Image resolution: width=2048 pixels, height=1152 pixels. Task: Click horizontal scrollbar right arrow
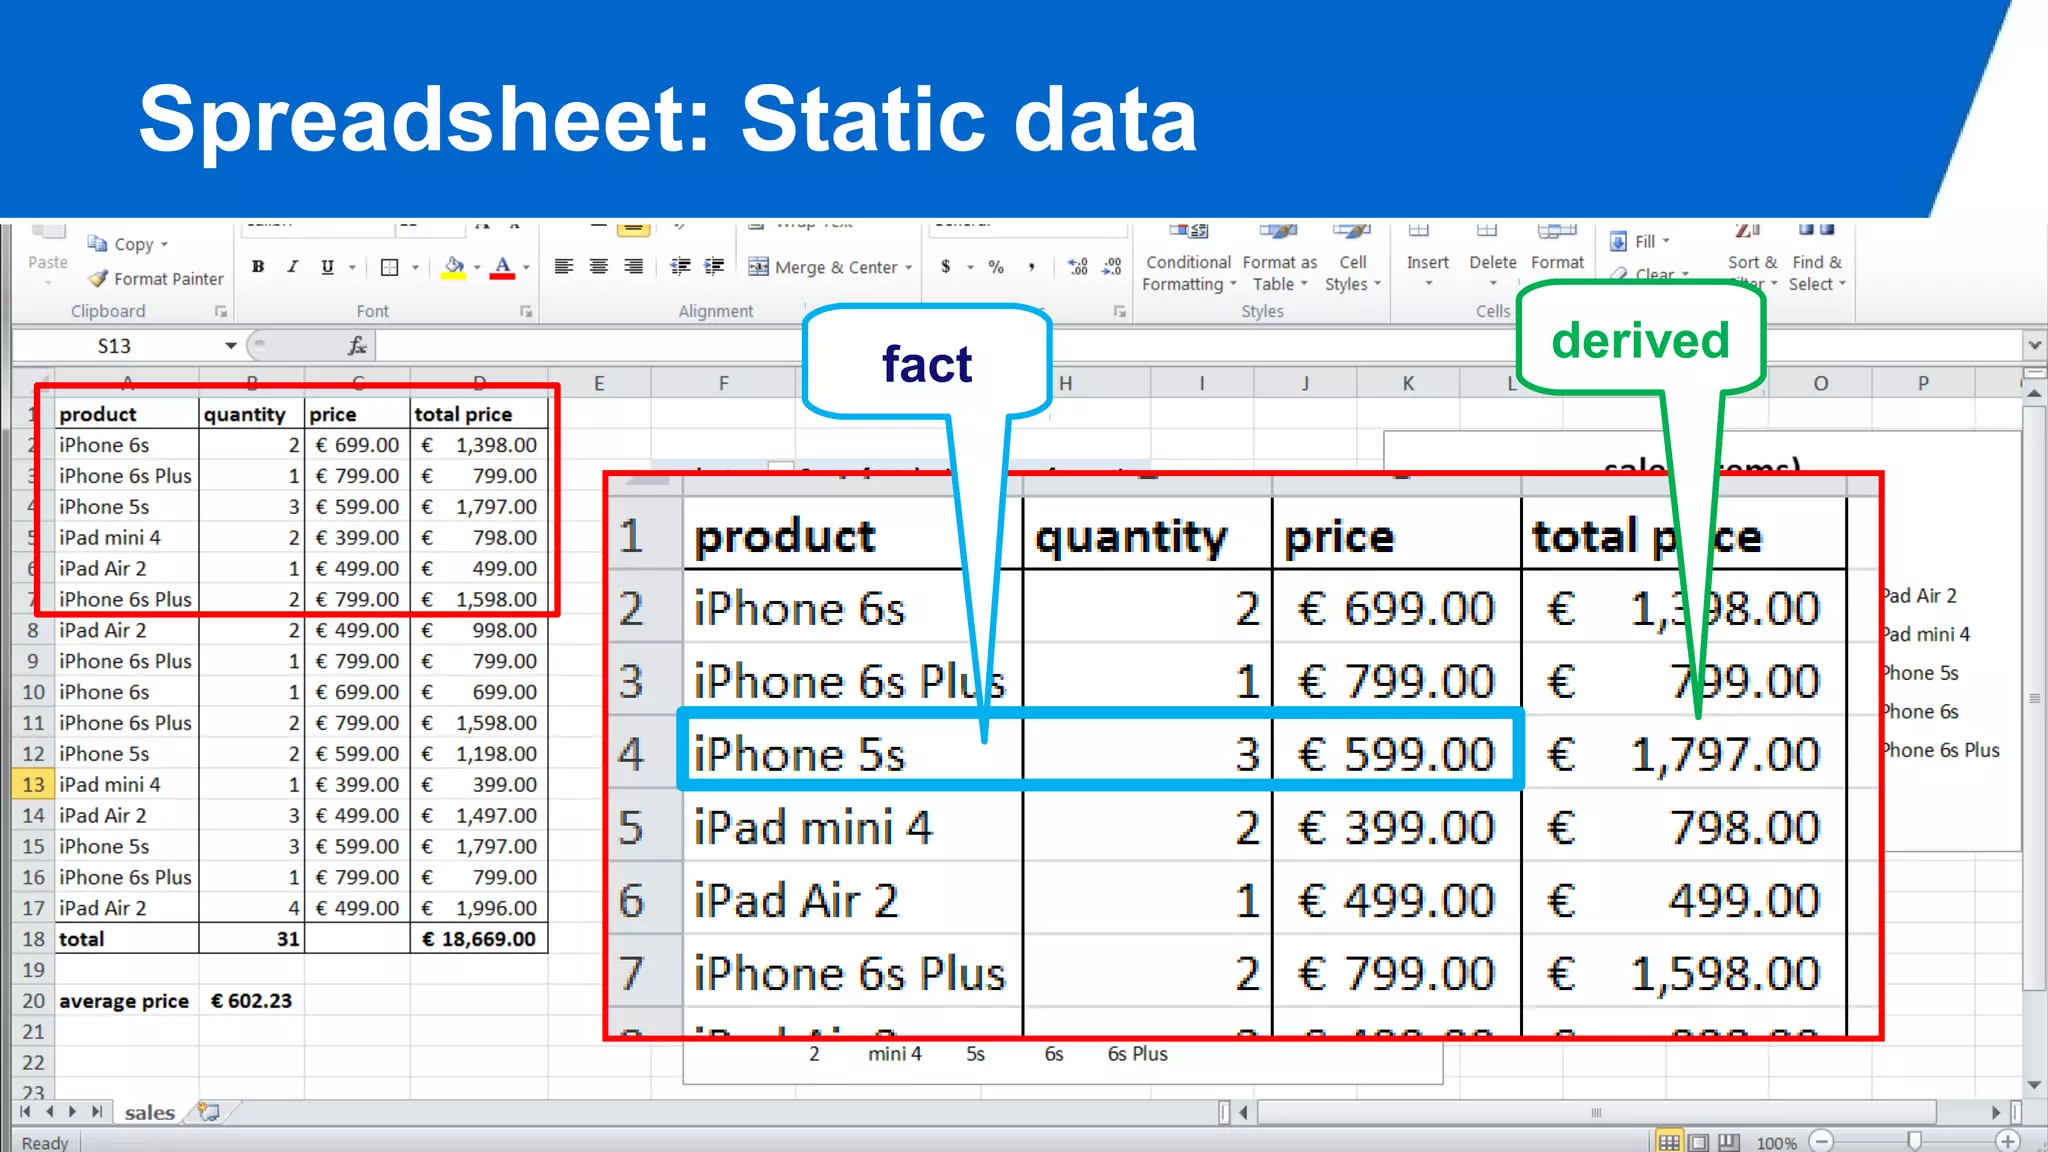pos(1996,1112)
